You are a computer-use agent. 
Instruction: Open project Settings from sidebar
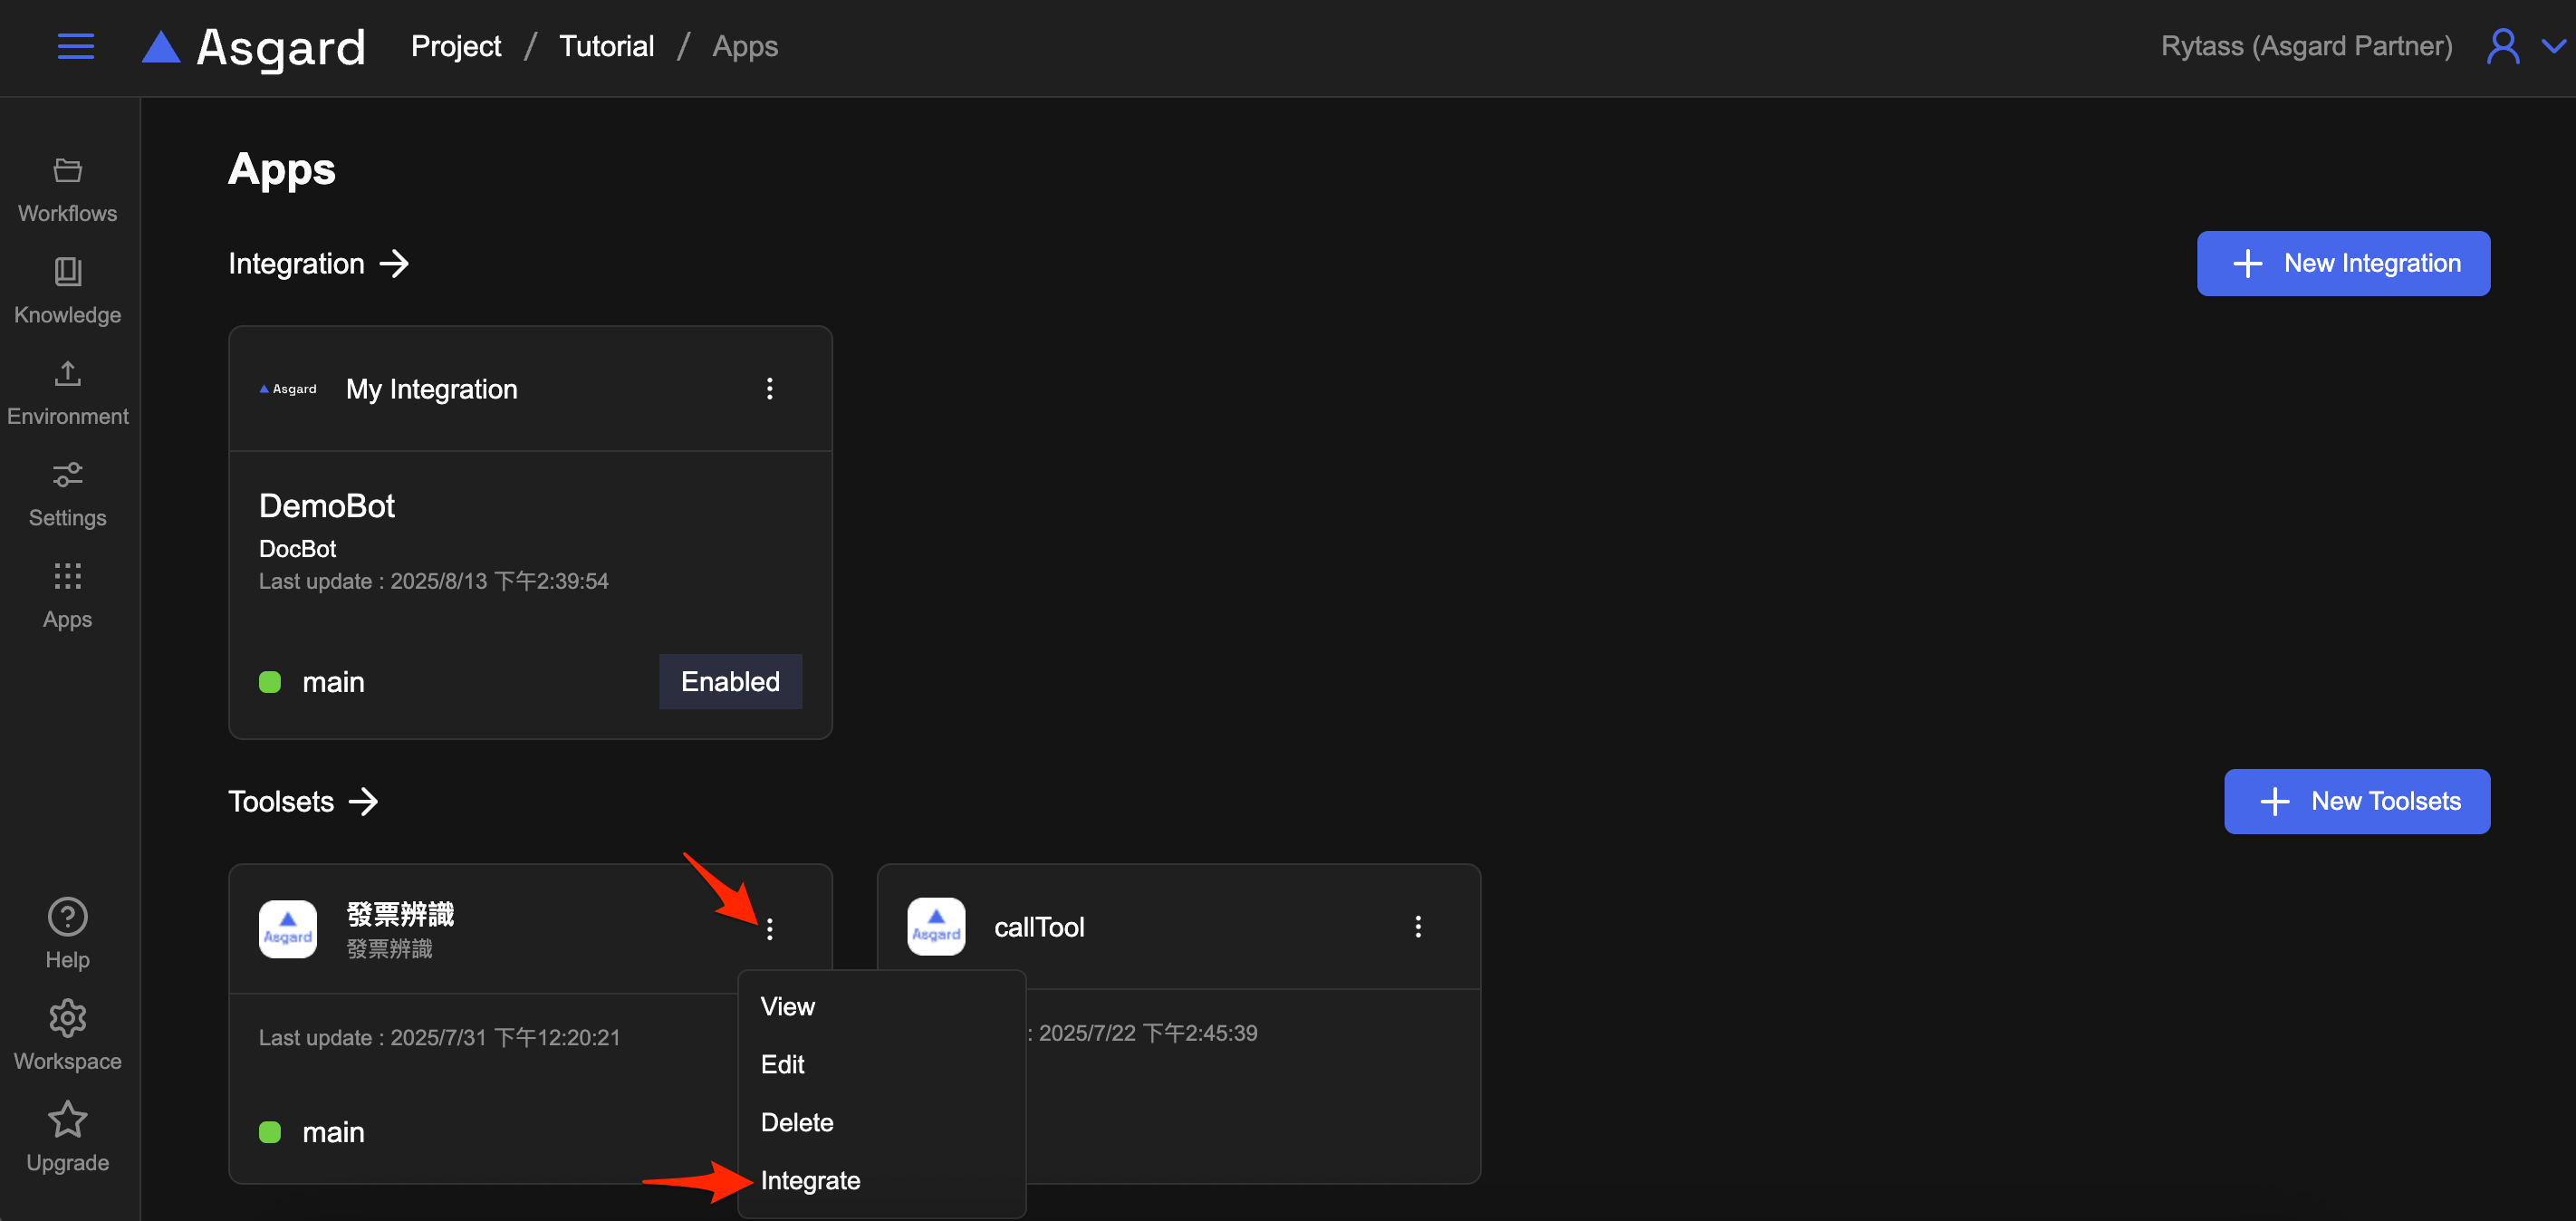(67, 494)
